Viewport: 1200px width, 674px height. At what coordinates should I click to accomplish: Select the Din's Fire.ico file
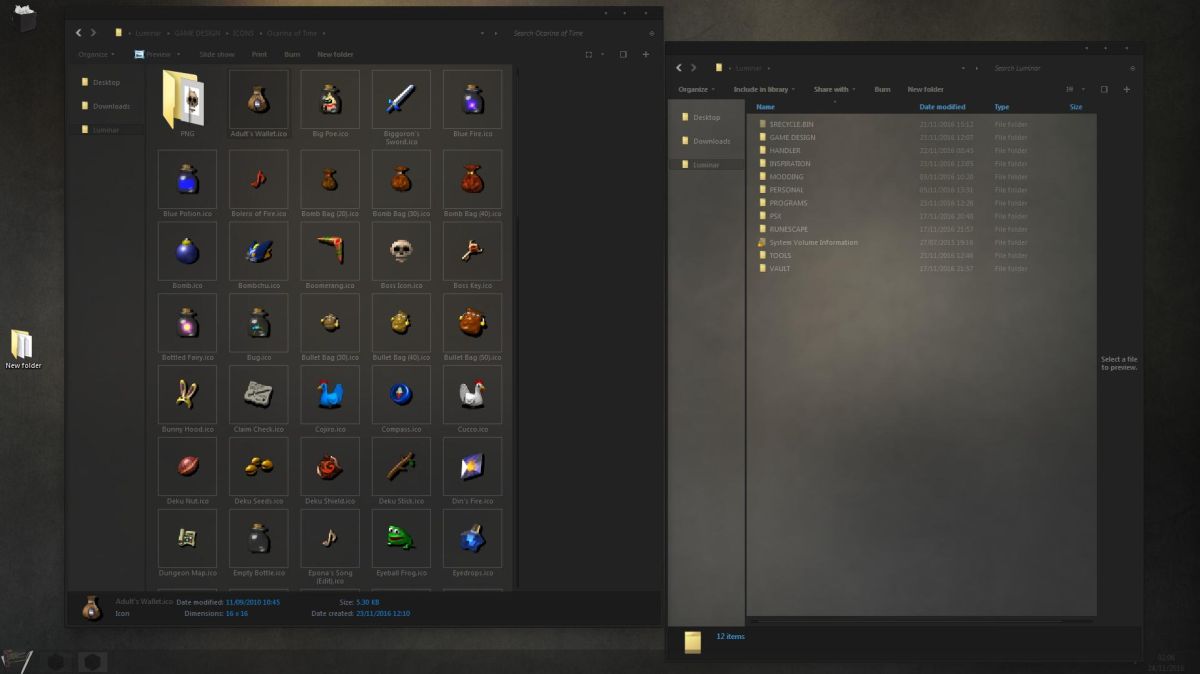click(x=472, y=472)
